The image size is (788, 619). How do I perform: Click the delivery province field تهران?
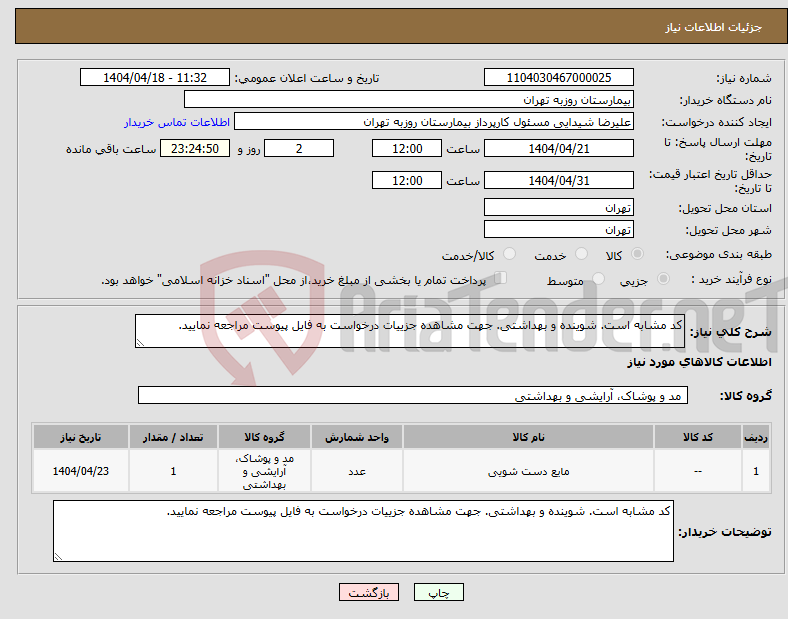point(558,208)
